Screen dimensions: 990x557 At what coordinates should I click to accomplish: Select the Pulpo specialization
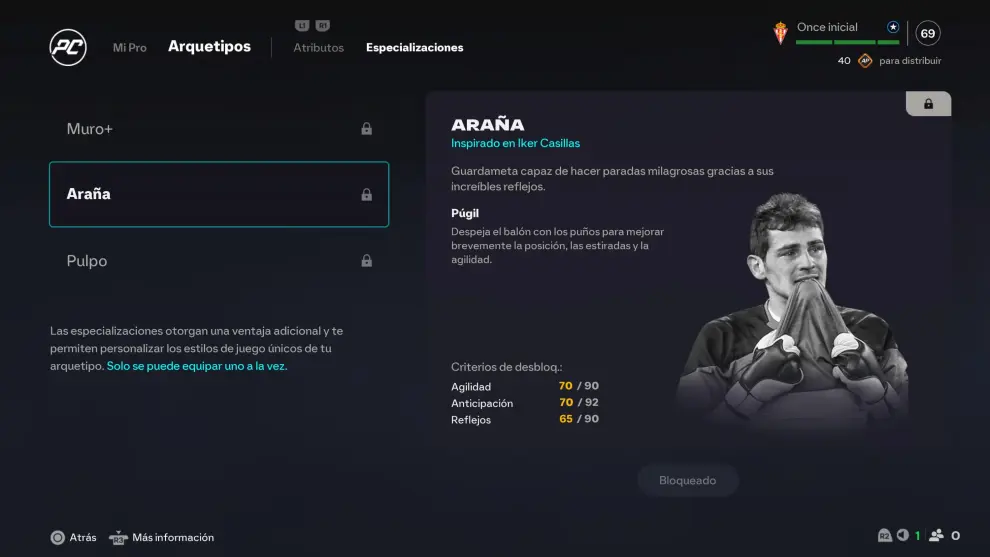click(x=219, y=260)
